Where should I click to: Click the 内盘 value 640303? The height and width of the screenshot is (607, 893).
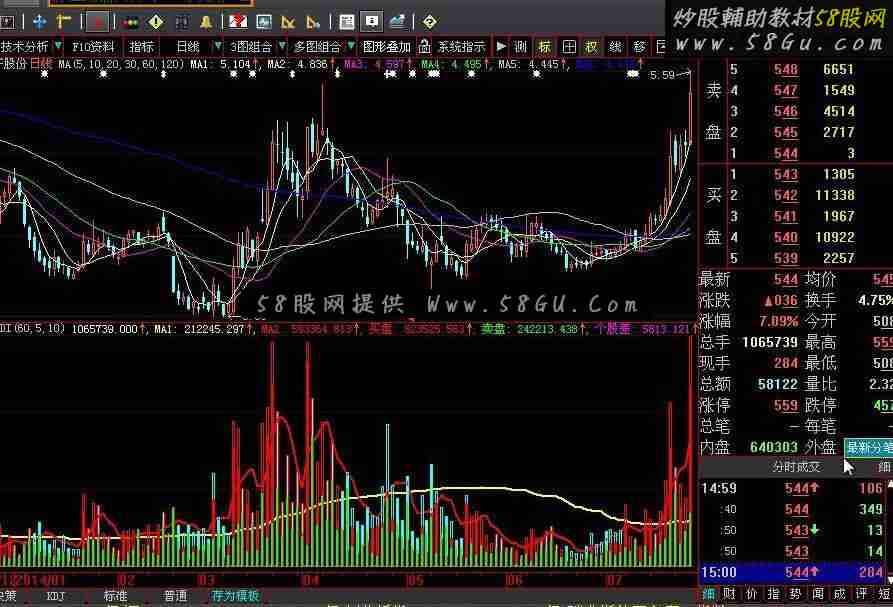point(773,447)
